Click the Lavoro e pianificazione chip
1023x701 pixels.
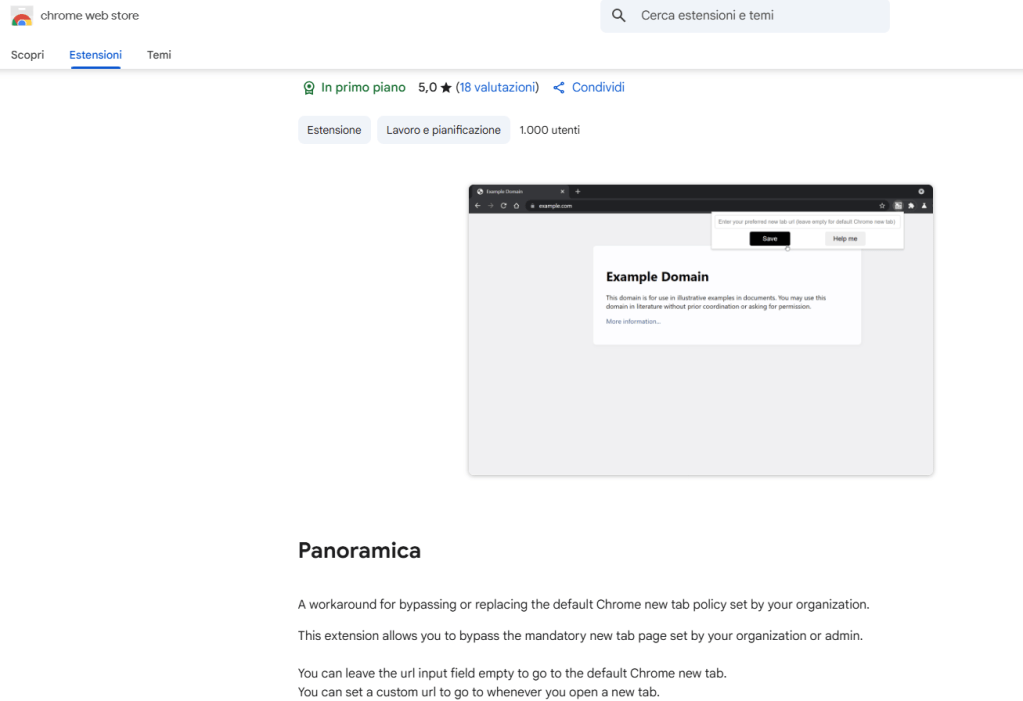(x=443, y=130)
